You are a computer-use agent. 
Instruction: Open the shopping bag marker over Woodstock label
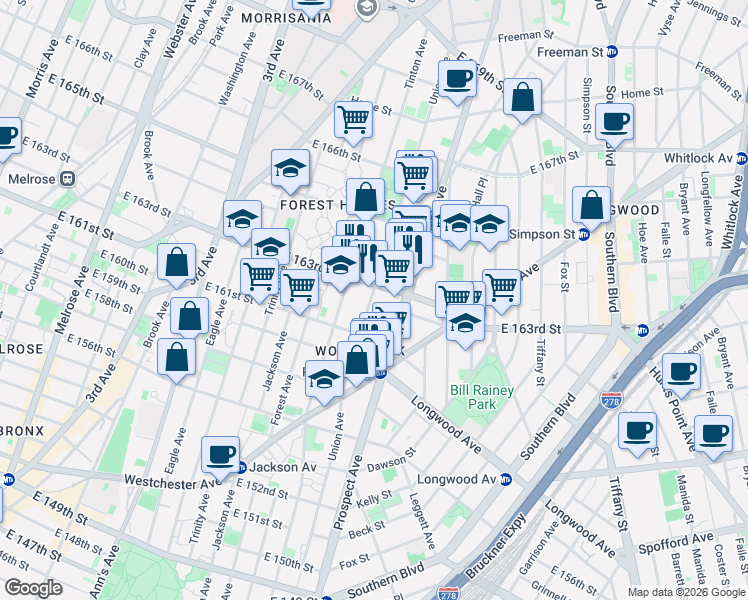356,361
